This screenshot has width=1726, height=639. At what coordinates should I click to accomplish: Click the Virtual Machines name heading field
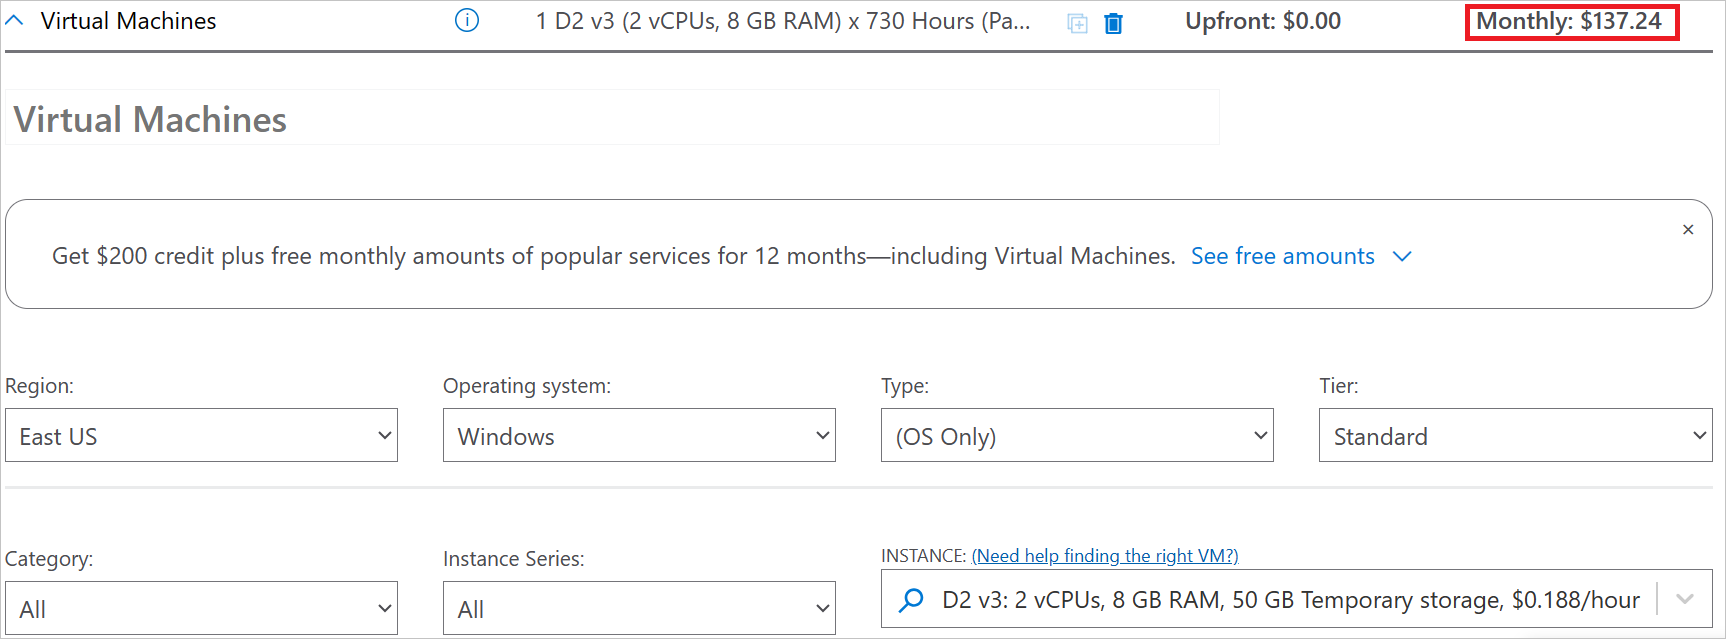(612, 119)
